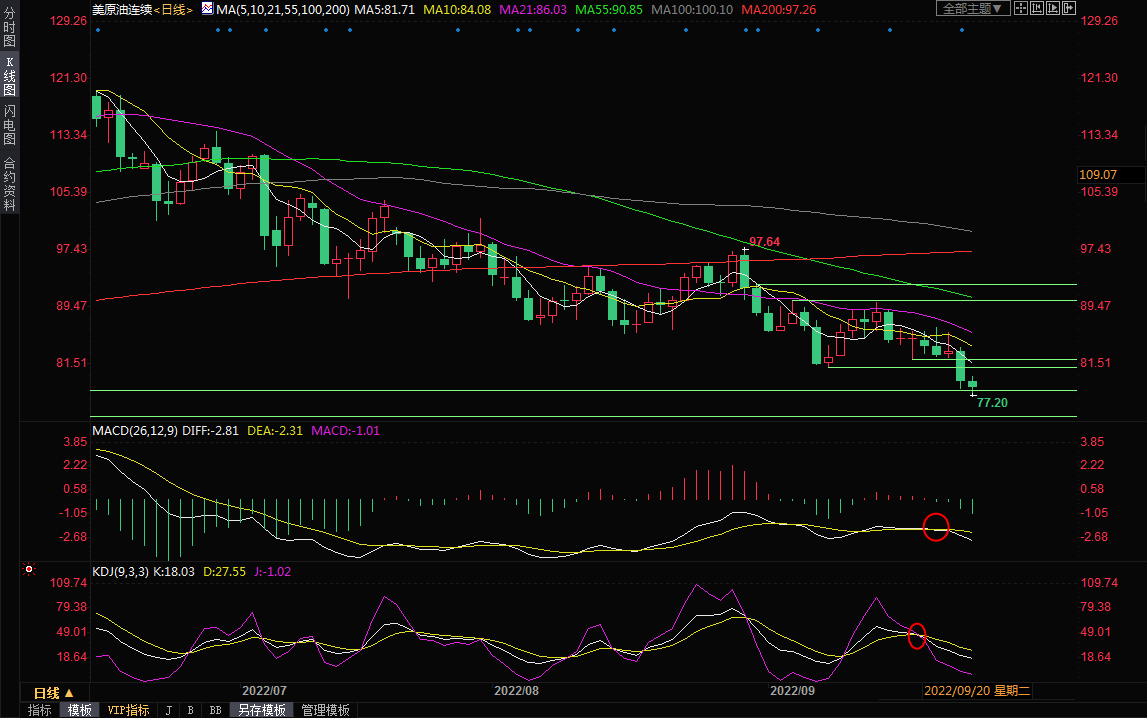Screen dimensions: 1147x718
Task: Click the red sun icon beside KDJ panel
Action: 29,570
